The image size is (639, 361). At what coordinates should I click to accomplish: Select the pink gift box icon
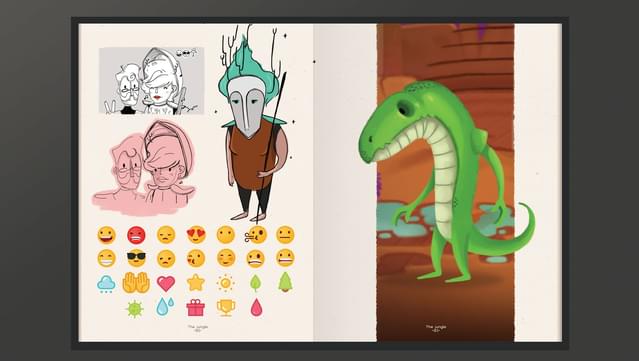point(196,308)
